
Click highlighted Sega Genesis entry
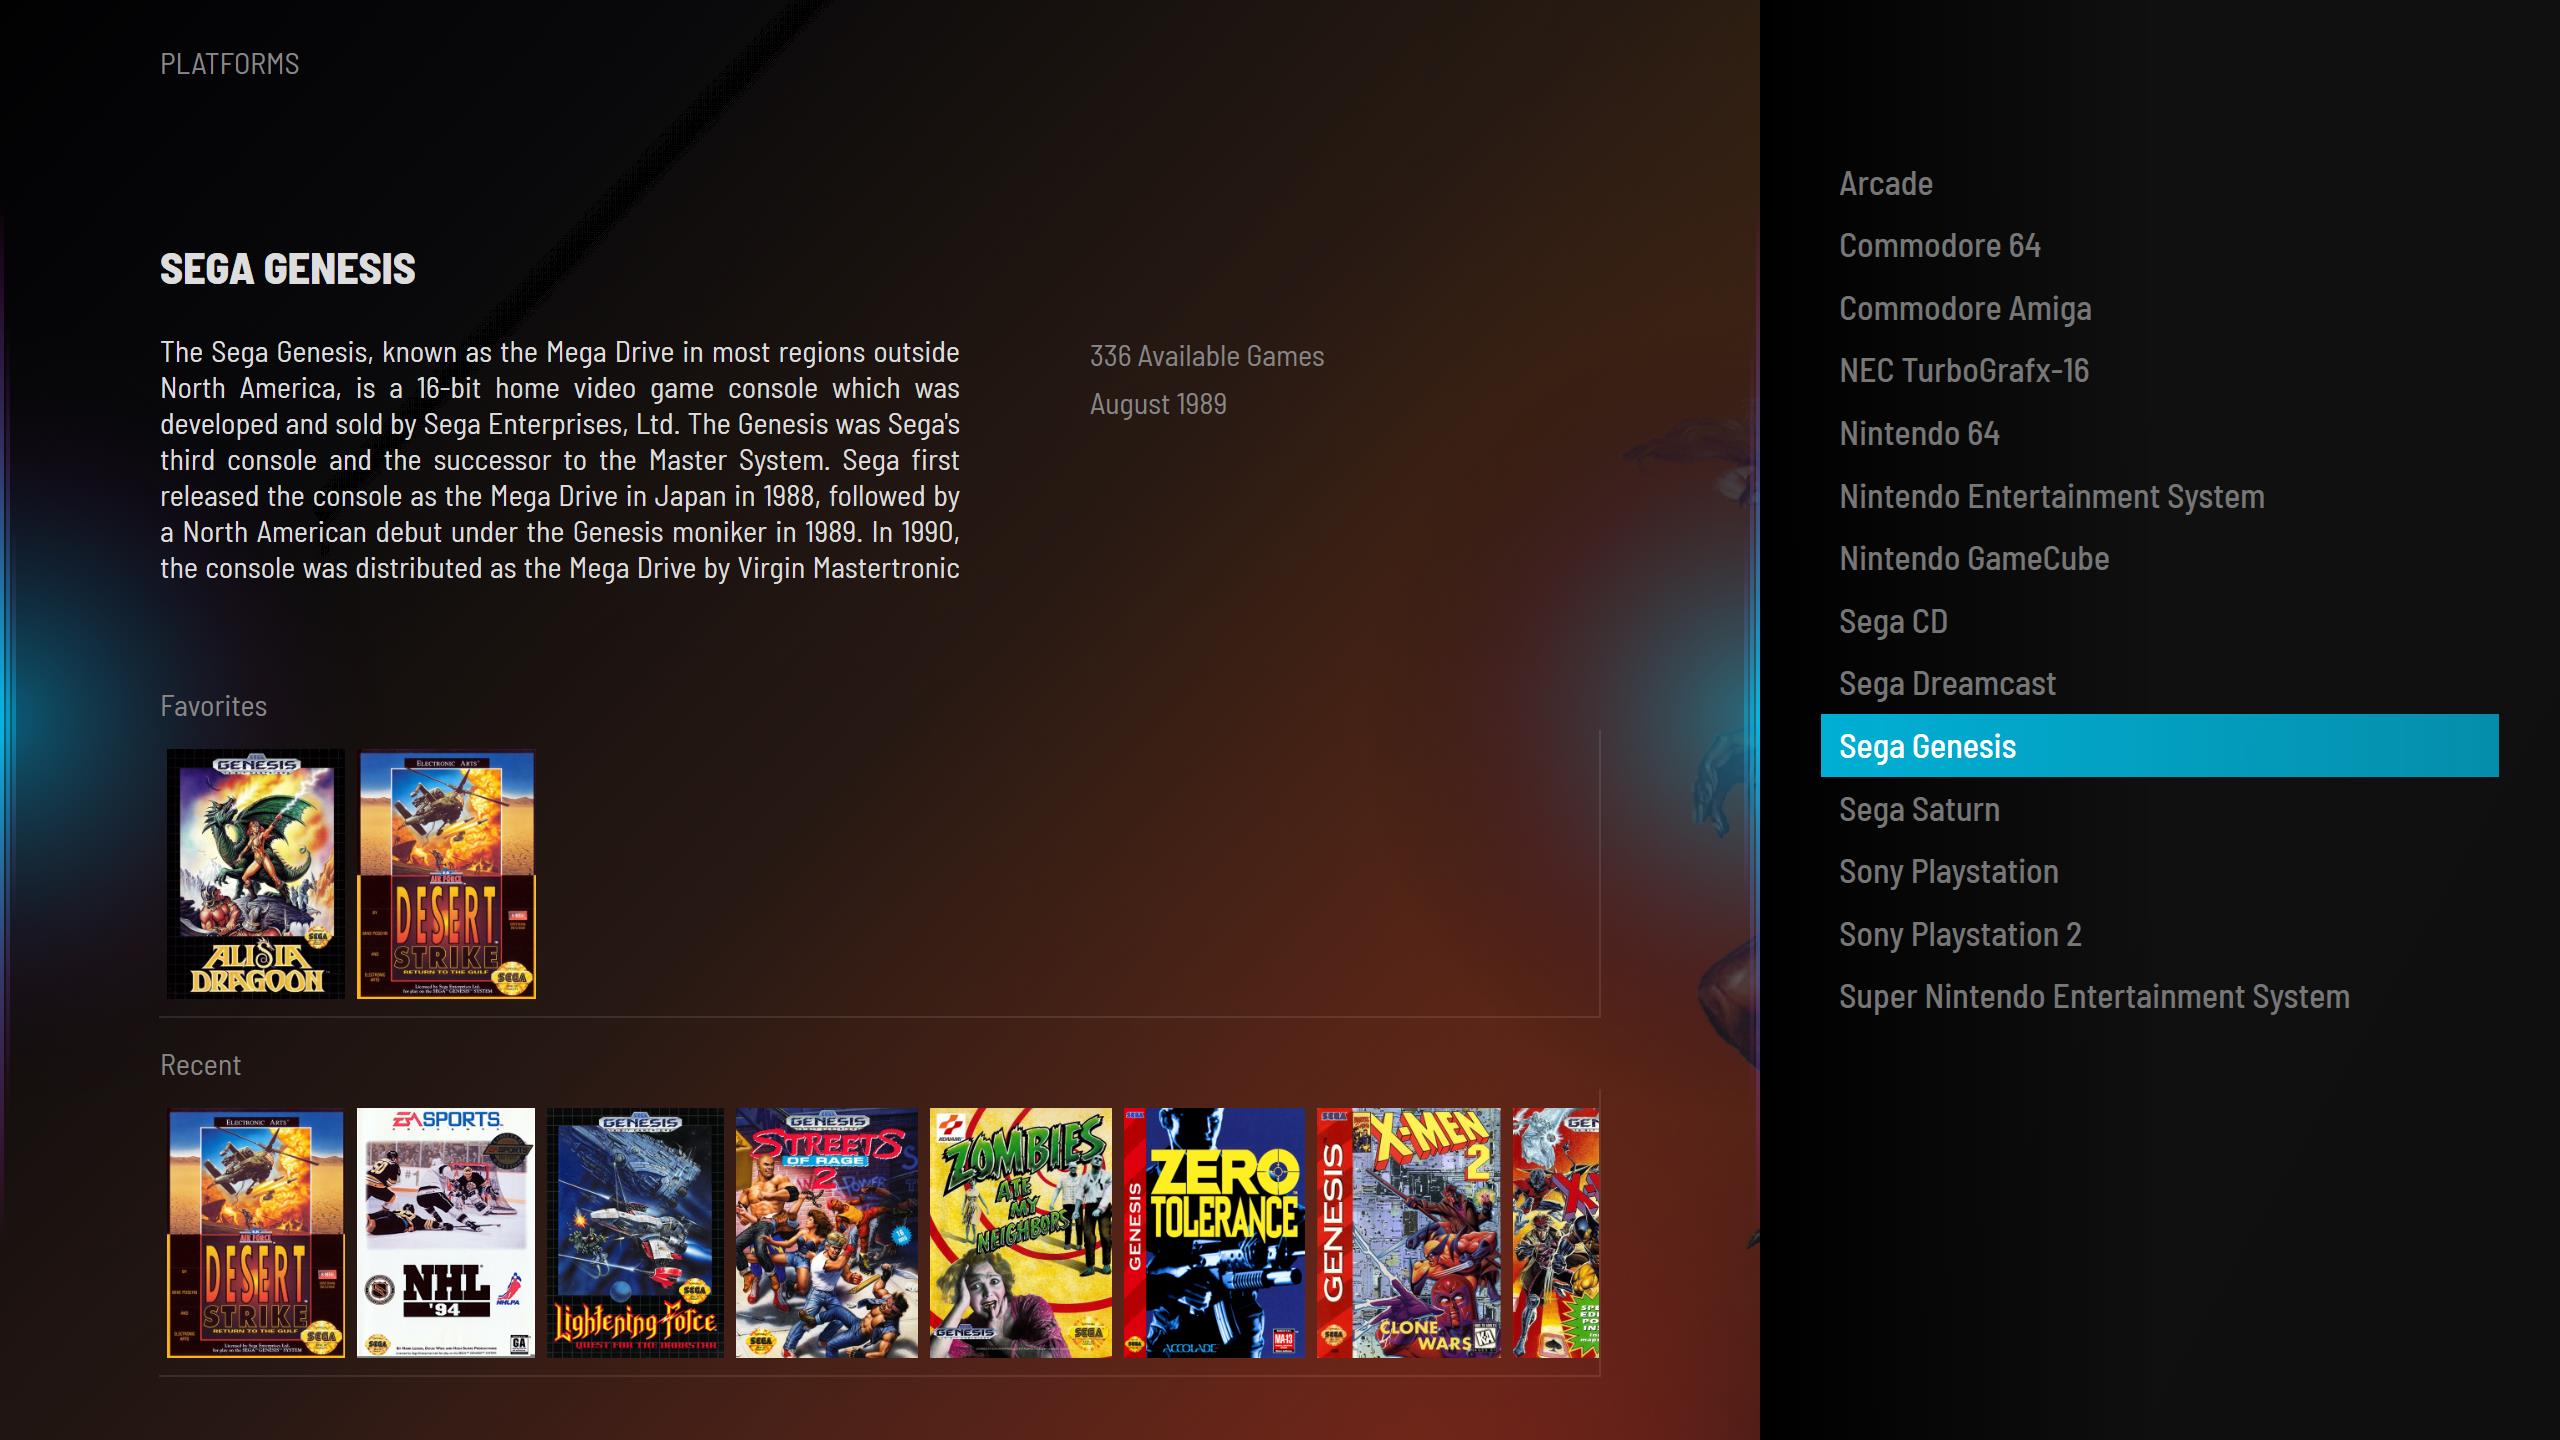pyautogui.click(x=2160, y=746)
